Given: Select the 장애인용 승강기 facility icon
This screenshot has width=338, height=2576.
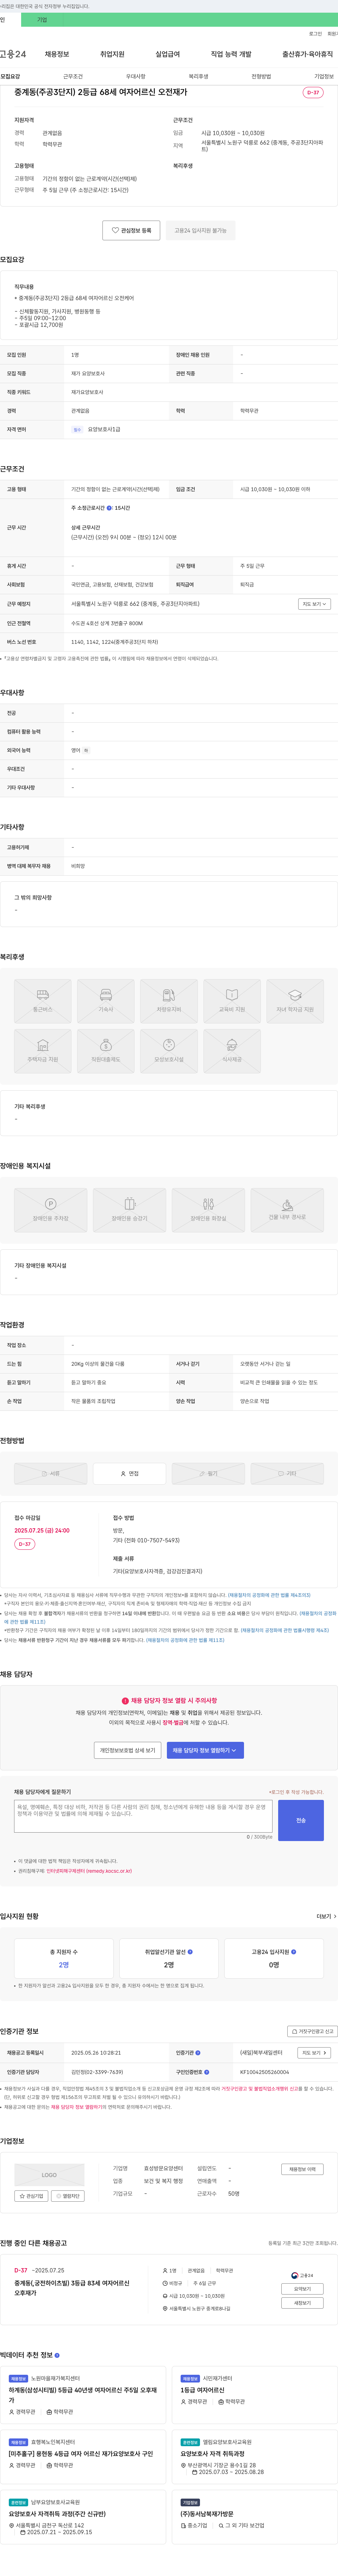Looking at the screenshot, I should pos(130,1210).
